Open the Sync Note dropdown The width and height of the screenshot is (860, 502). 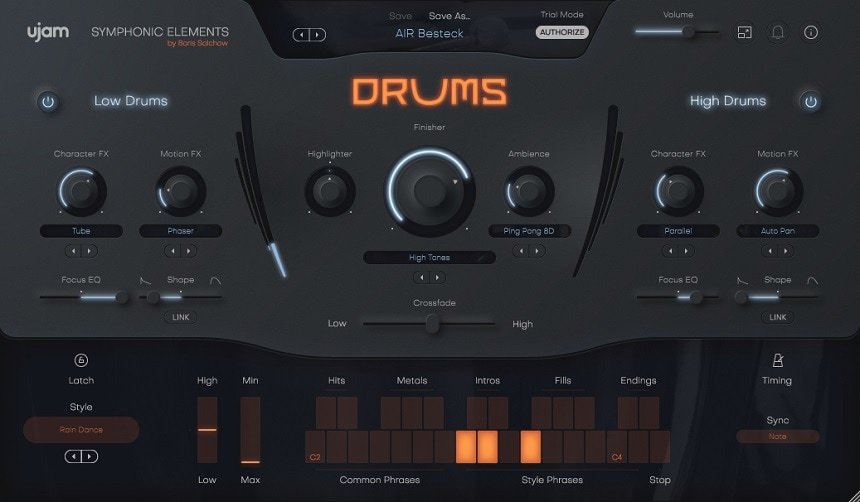point(778,437)
